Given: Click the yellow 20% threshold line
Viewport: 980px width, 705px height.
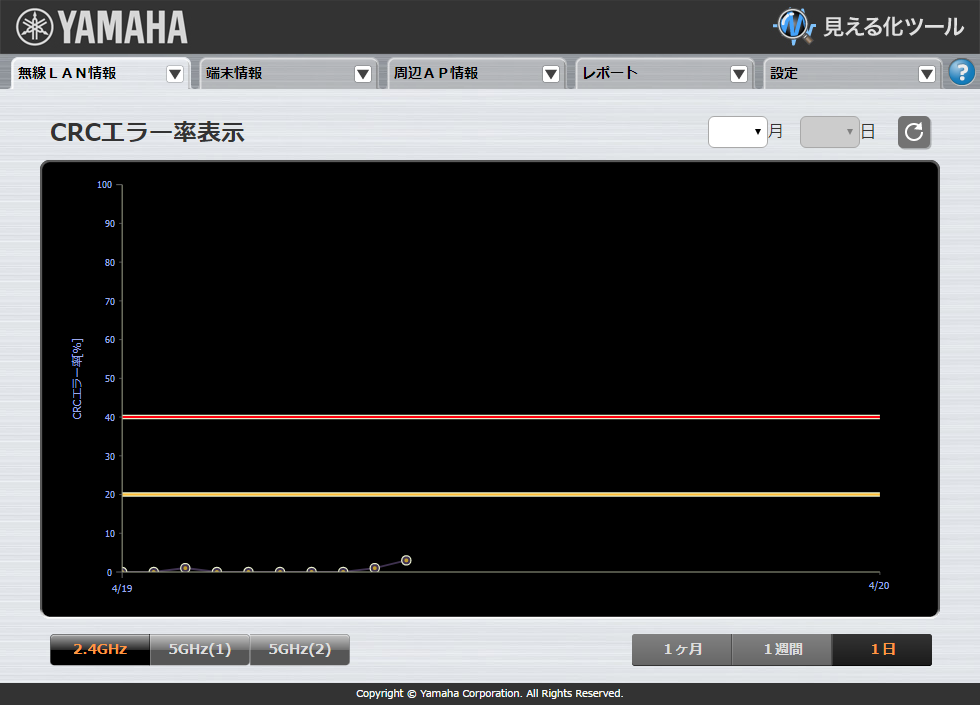Looking at the screenshot, I should (x=500, y=494).
